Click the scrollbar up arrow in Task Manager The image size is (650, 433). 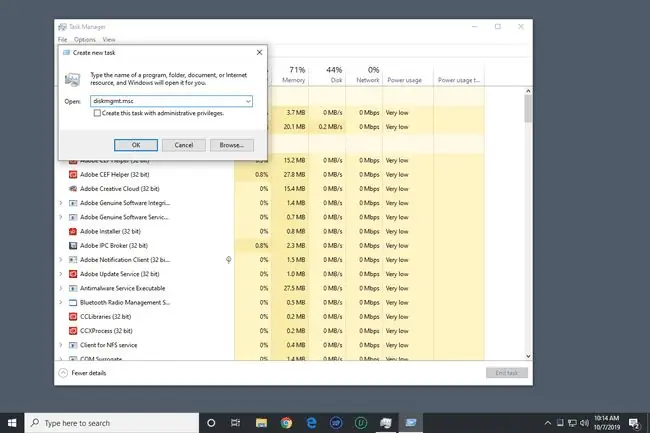coord(528,91)
